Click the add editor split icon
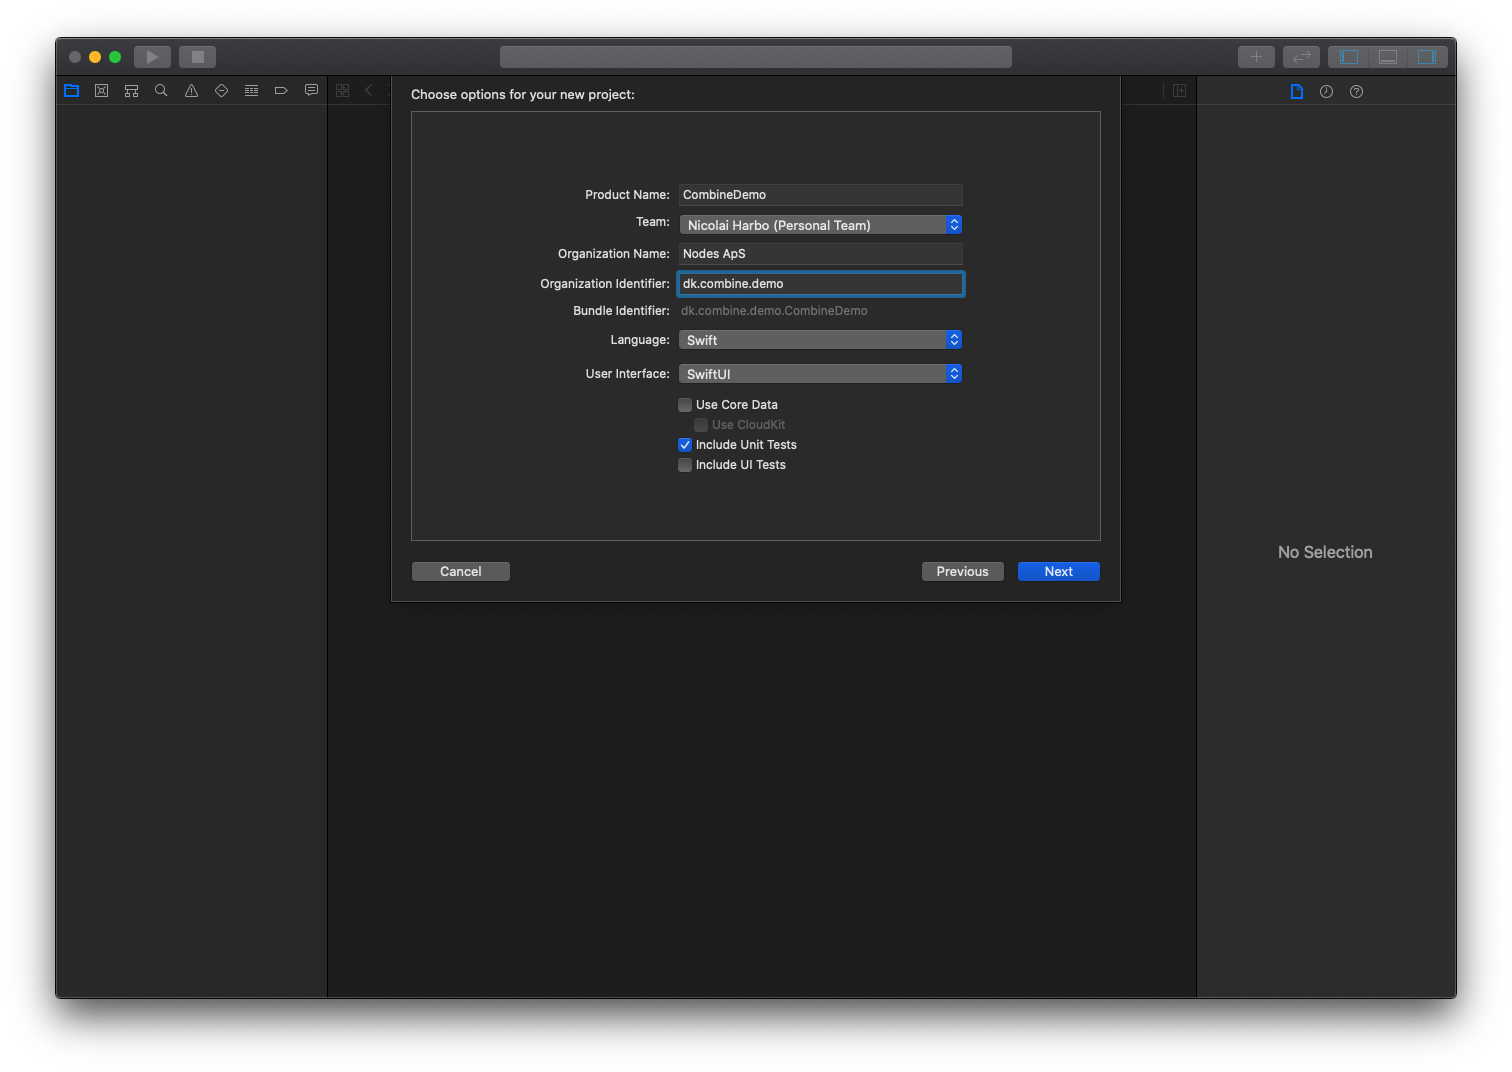1512x1072 pixels. click(x=1179, y=91)
